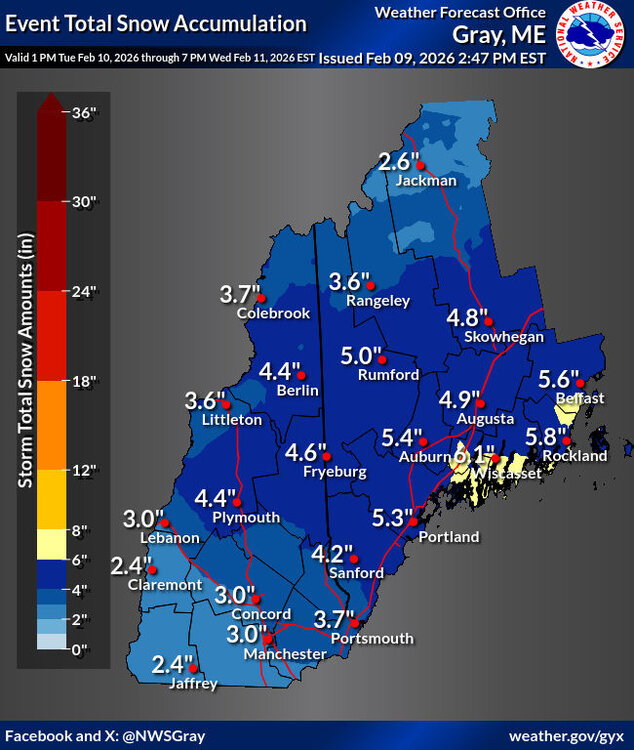Select the Rangeley location marker dot
634x750 pixels.
coord(379,283)
